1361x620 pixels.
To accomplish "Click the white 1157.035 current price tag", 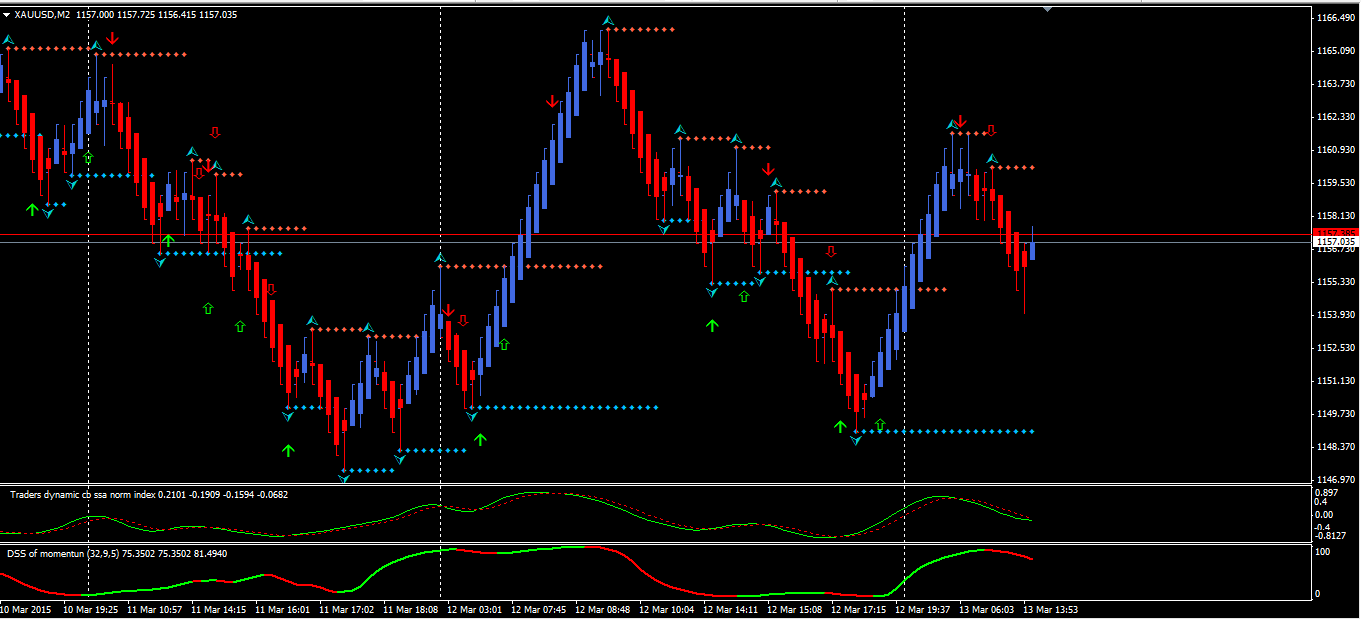I will (1336, 242).
